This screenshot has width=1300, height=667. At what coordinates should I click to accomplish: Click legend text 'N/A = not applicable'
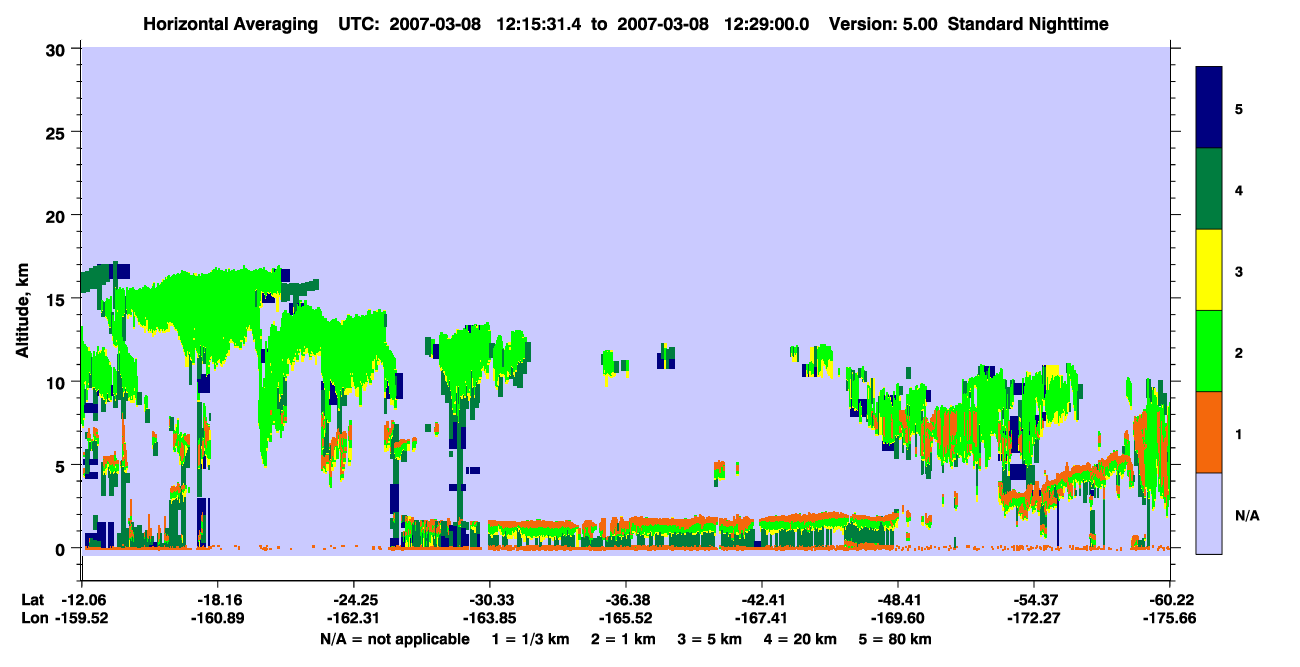coord(394,639)
